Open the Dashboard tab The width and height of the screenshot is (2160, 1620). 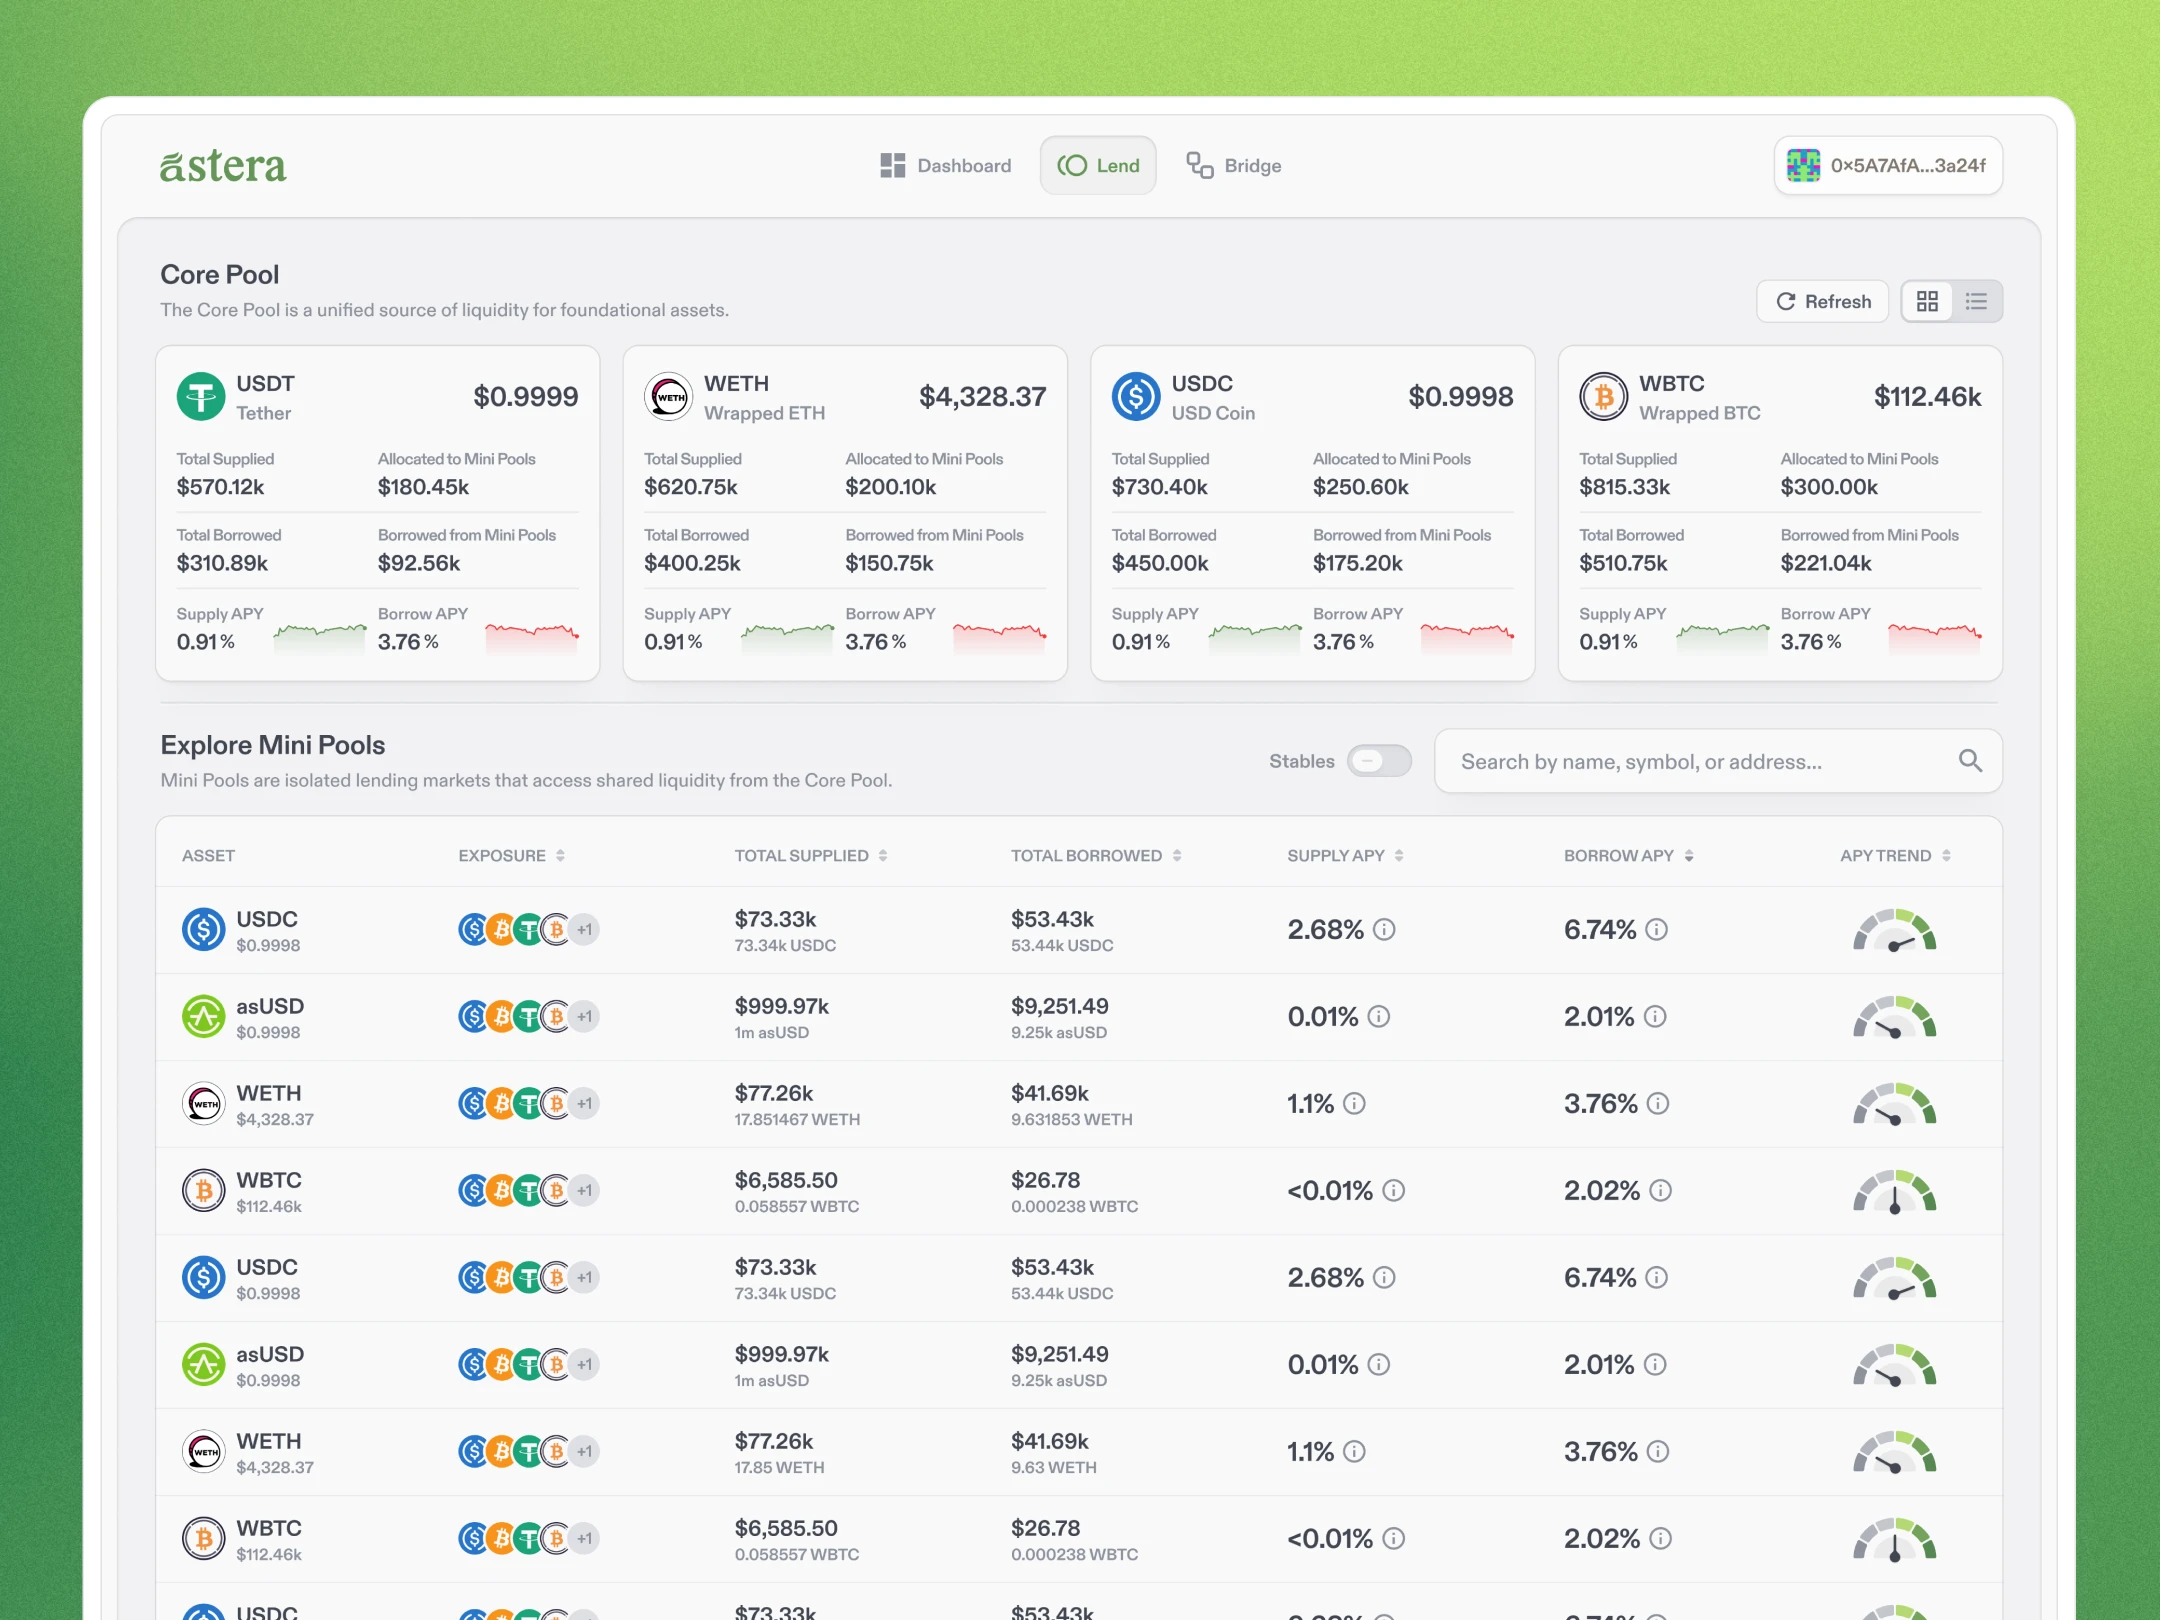pos(945,166)
